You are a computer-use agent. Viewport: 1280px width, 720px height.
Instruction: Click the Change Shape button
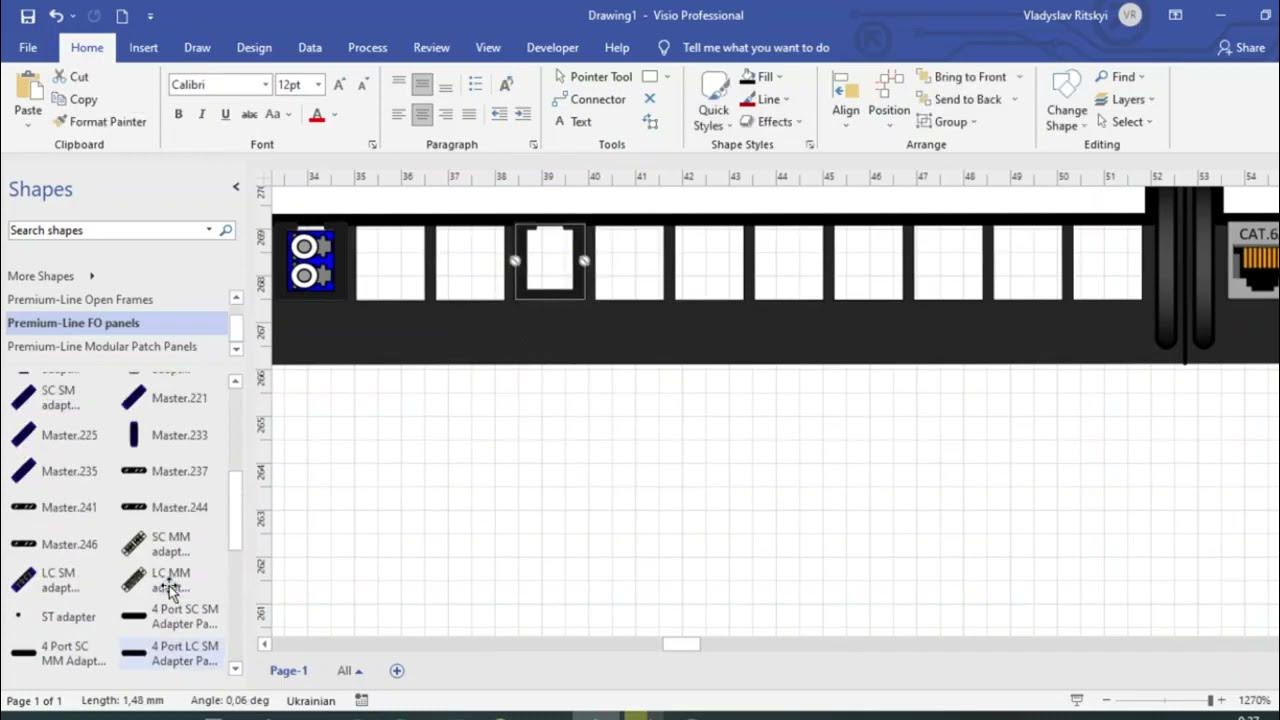pos(1066,101)
